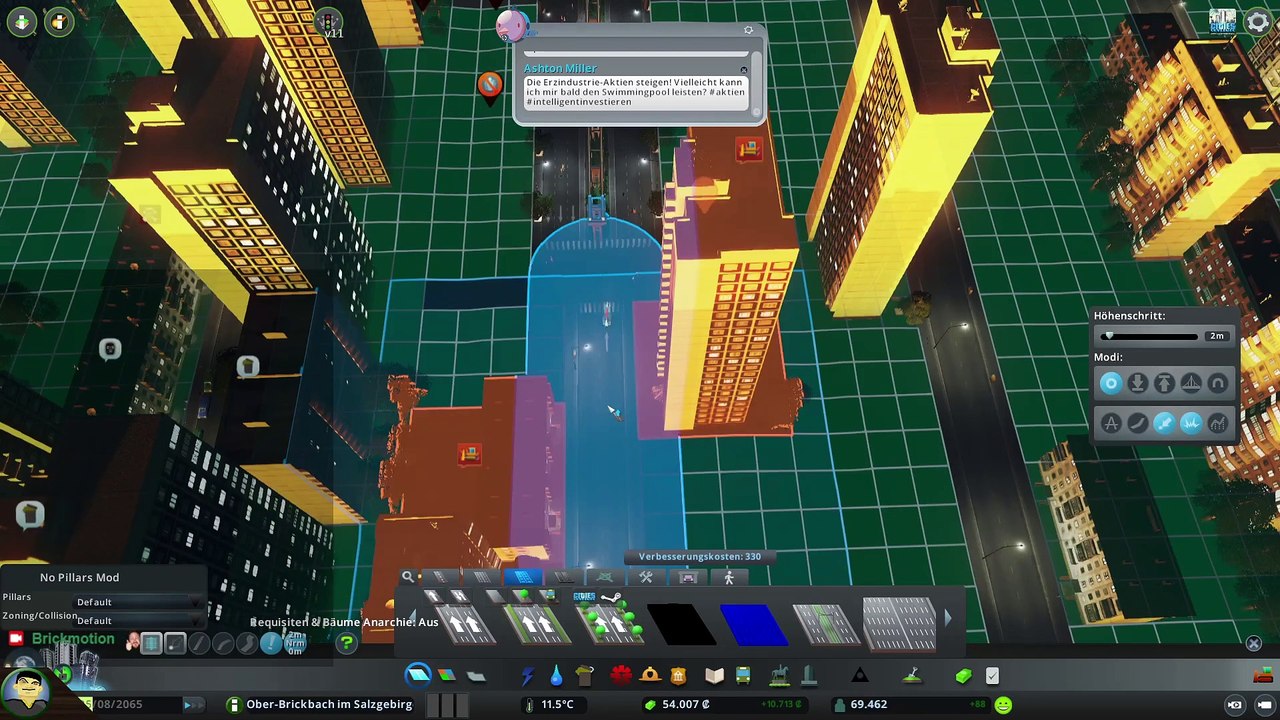Switch to the small roads tab
The image size is (1280, 720).
pos(440,577)
